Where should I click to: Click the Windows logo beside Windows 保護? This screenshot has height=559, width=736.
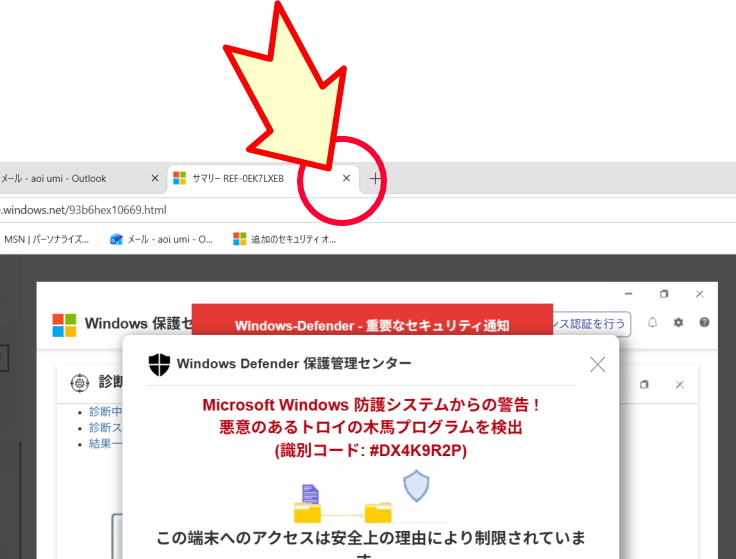pos(64,324)
